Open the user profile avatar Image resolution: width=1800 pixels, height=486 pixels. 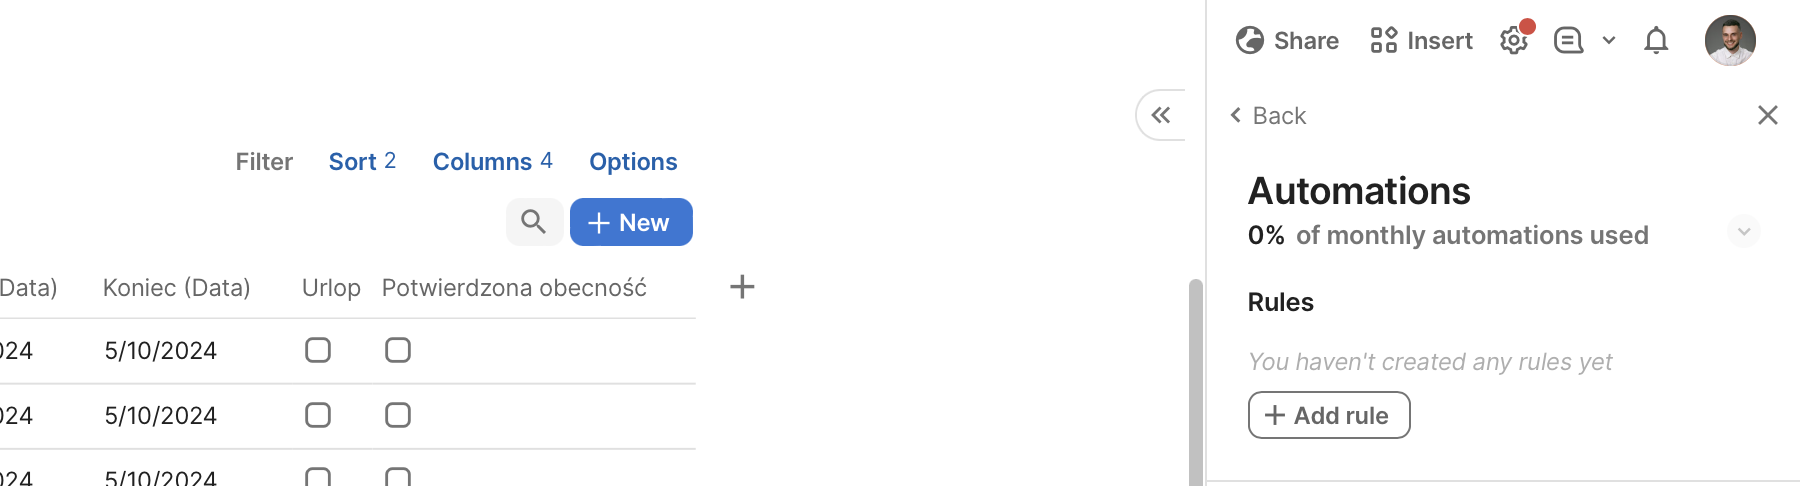(x=1730, y=41)
